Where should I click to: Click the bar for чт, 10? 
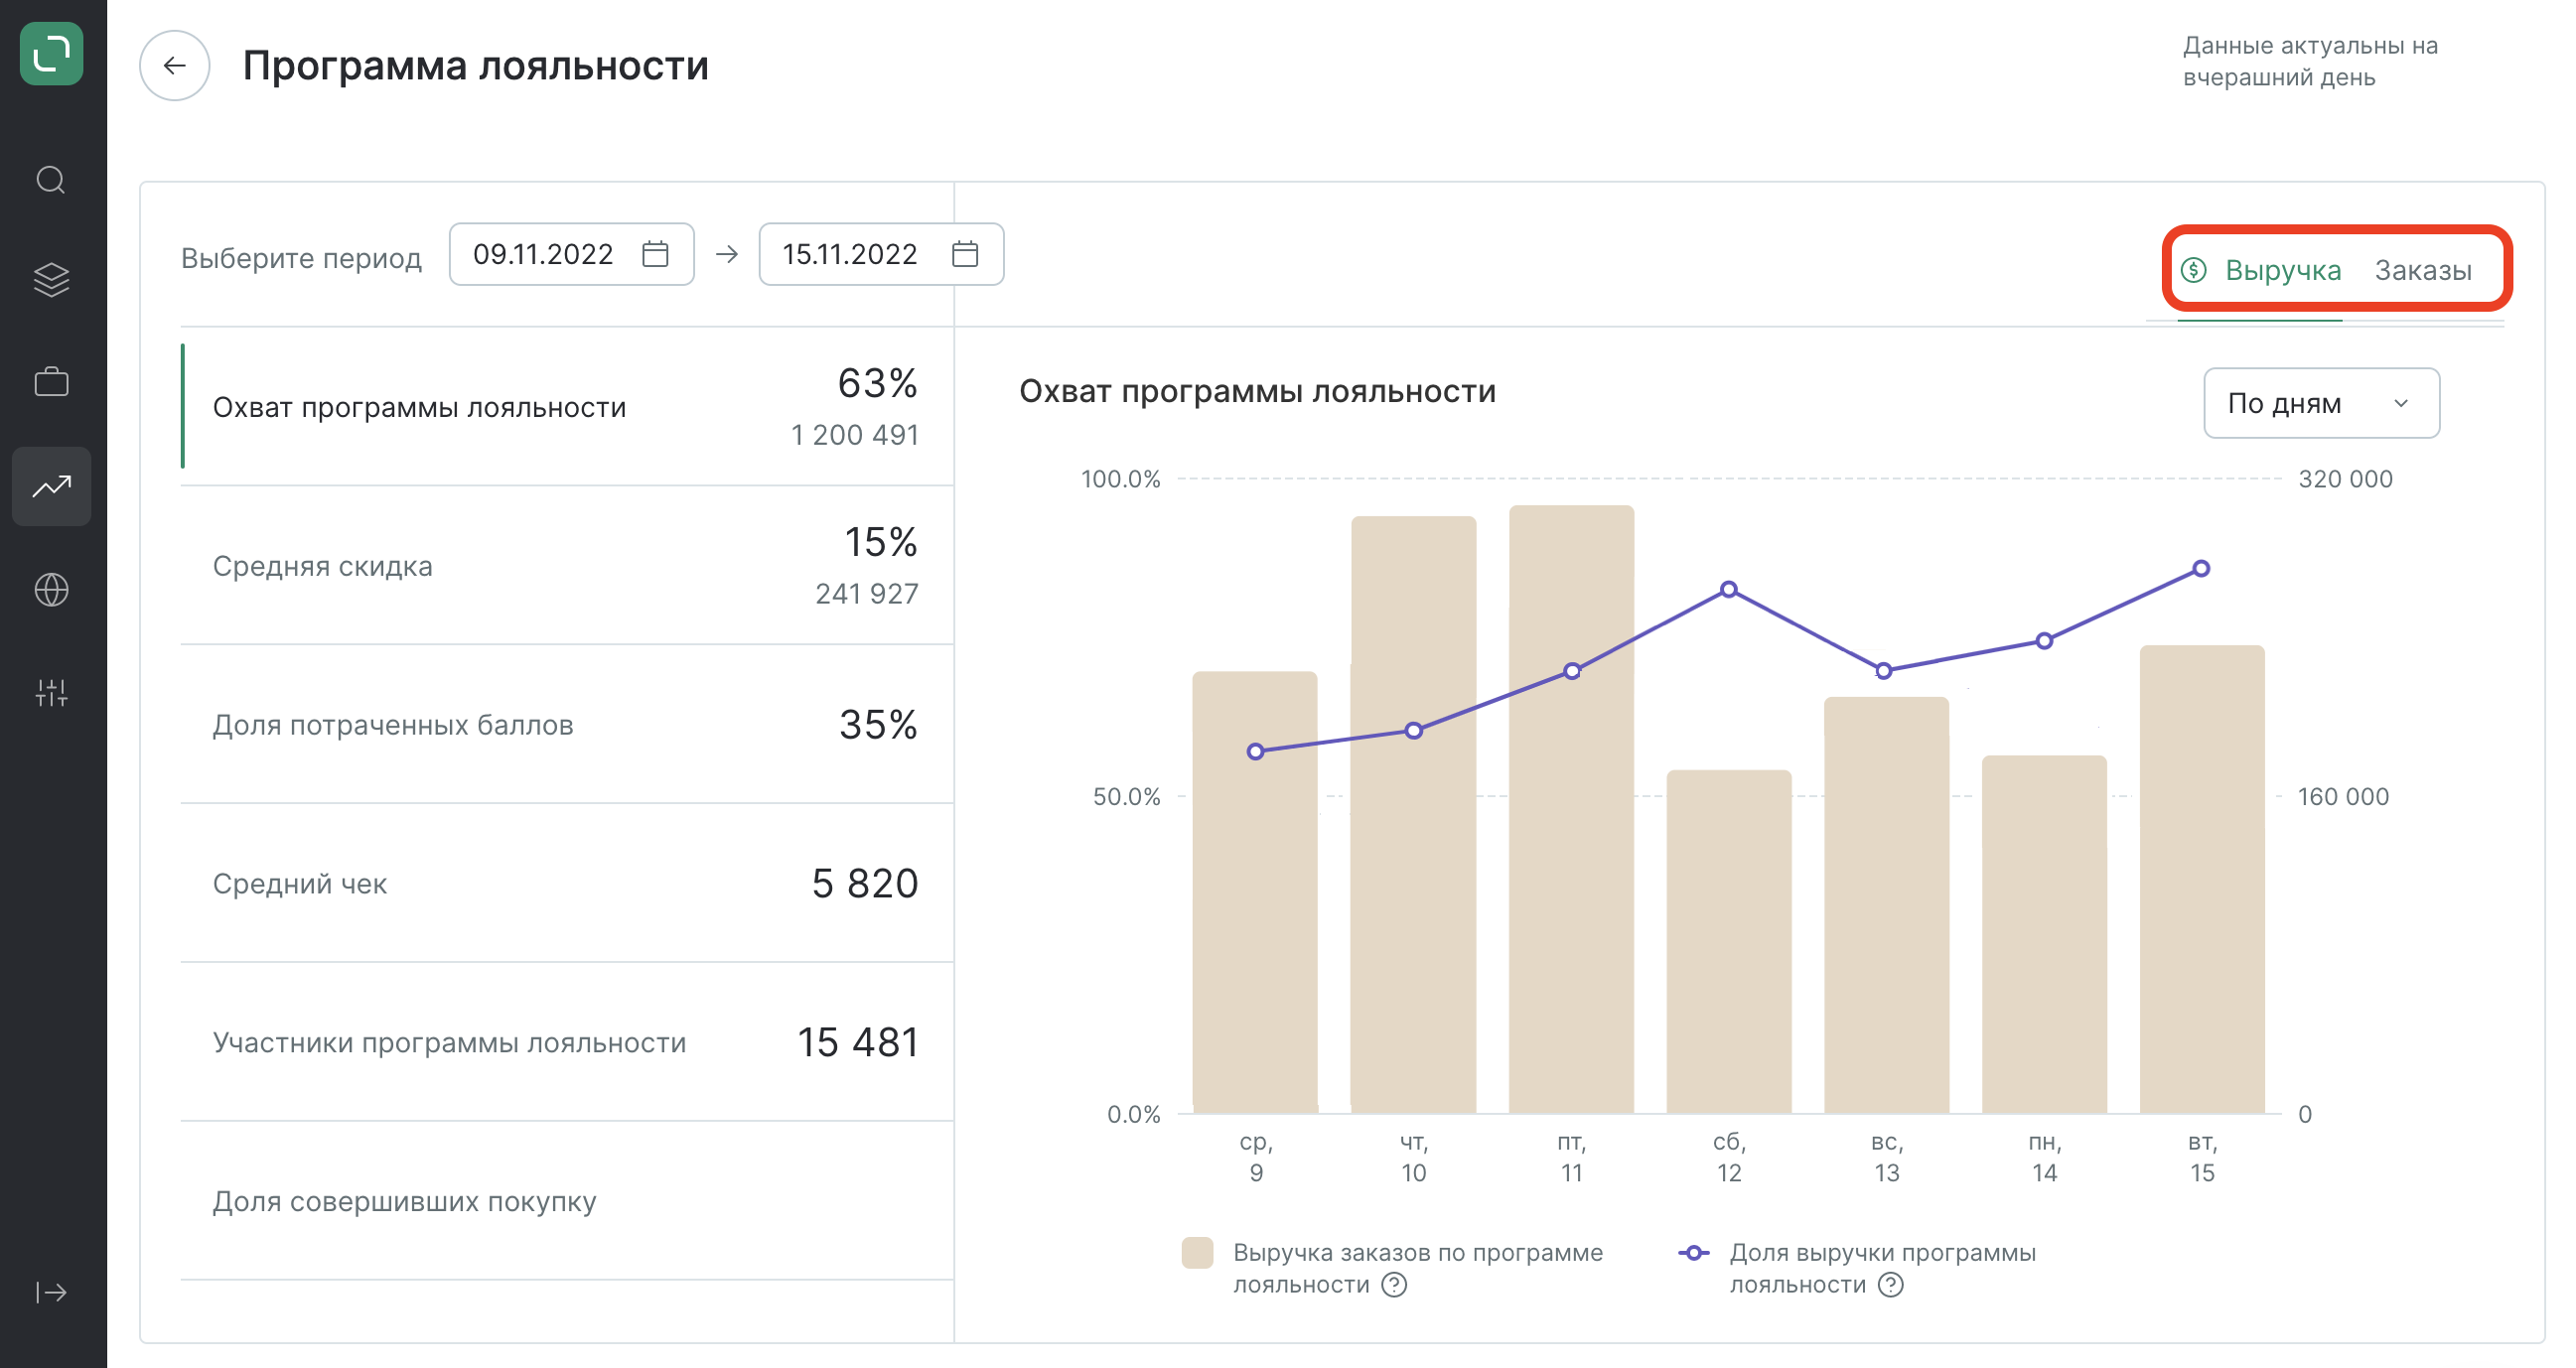tap(1413, 815)
